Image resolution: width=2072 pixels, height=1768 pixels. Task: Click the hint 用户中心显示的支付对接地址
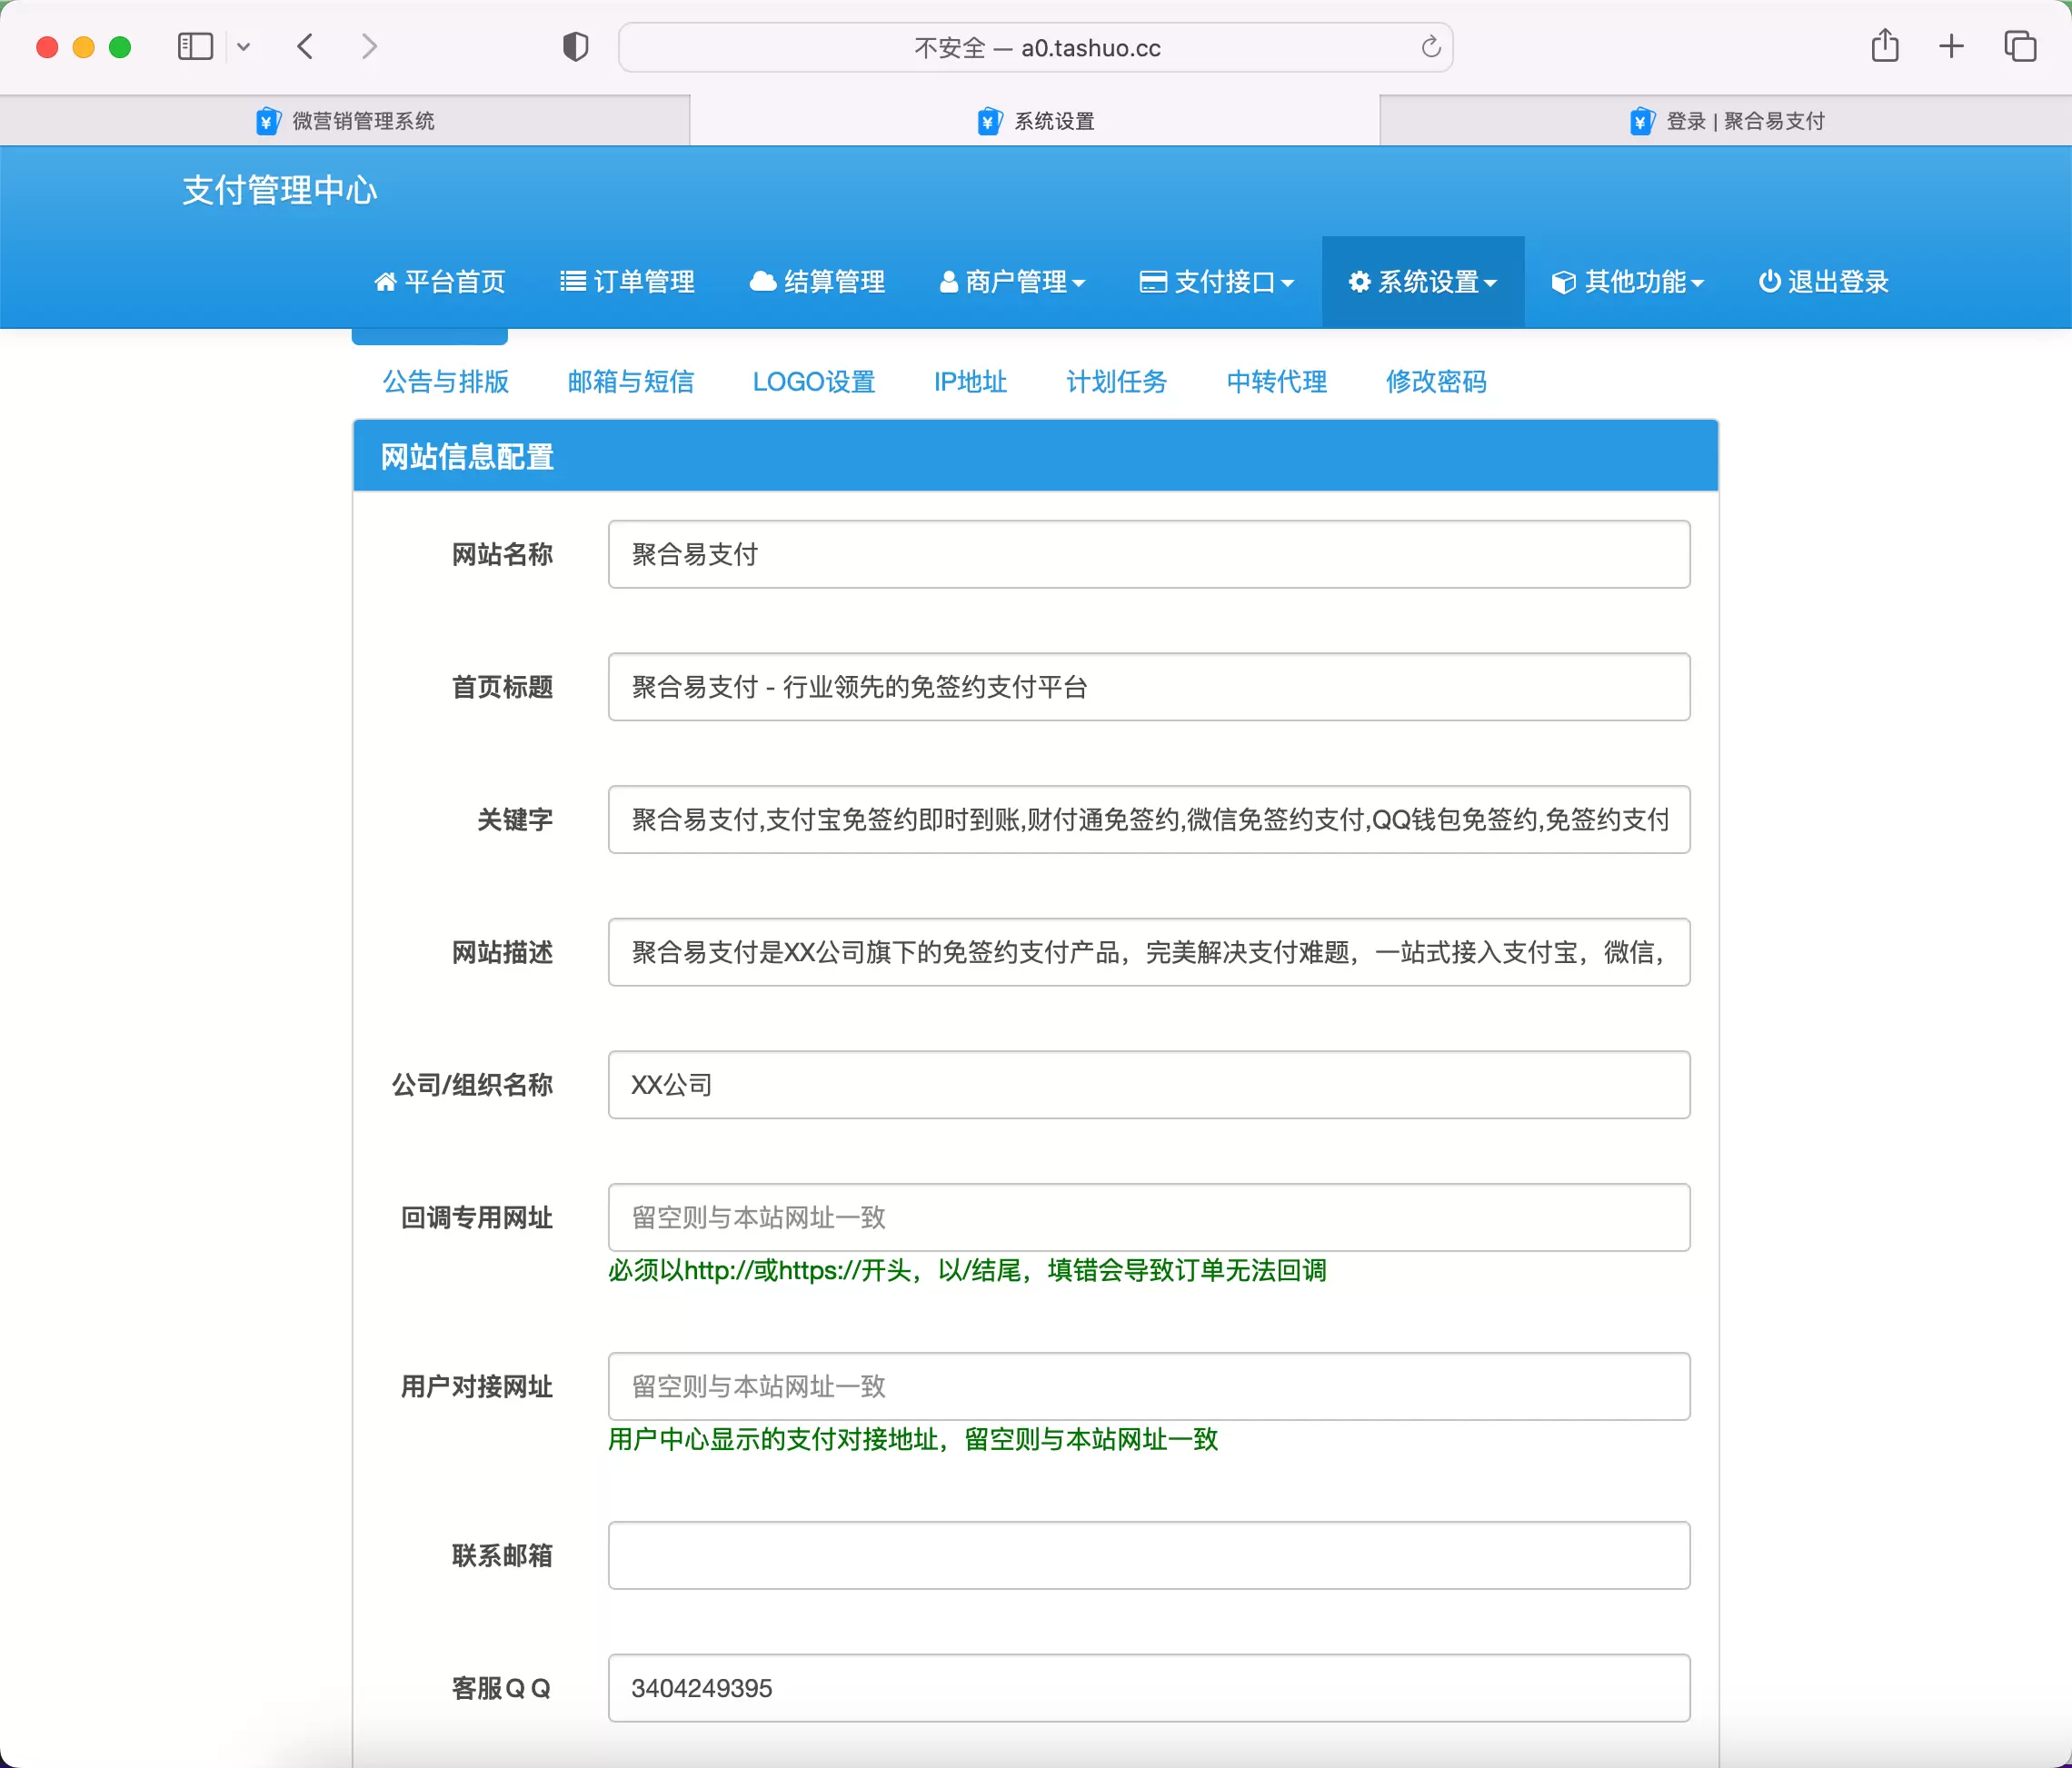[913, 1440]
